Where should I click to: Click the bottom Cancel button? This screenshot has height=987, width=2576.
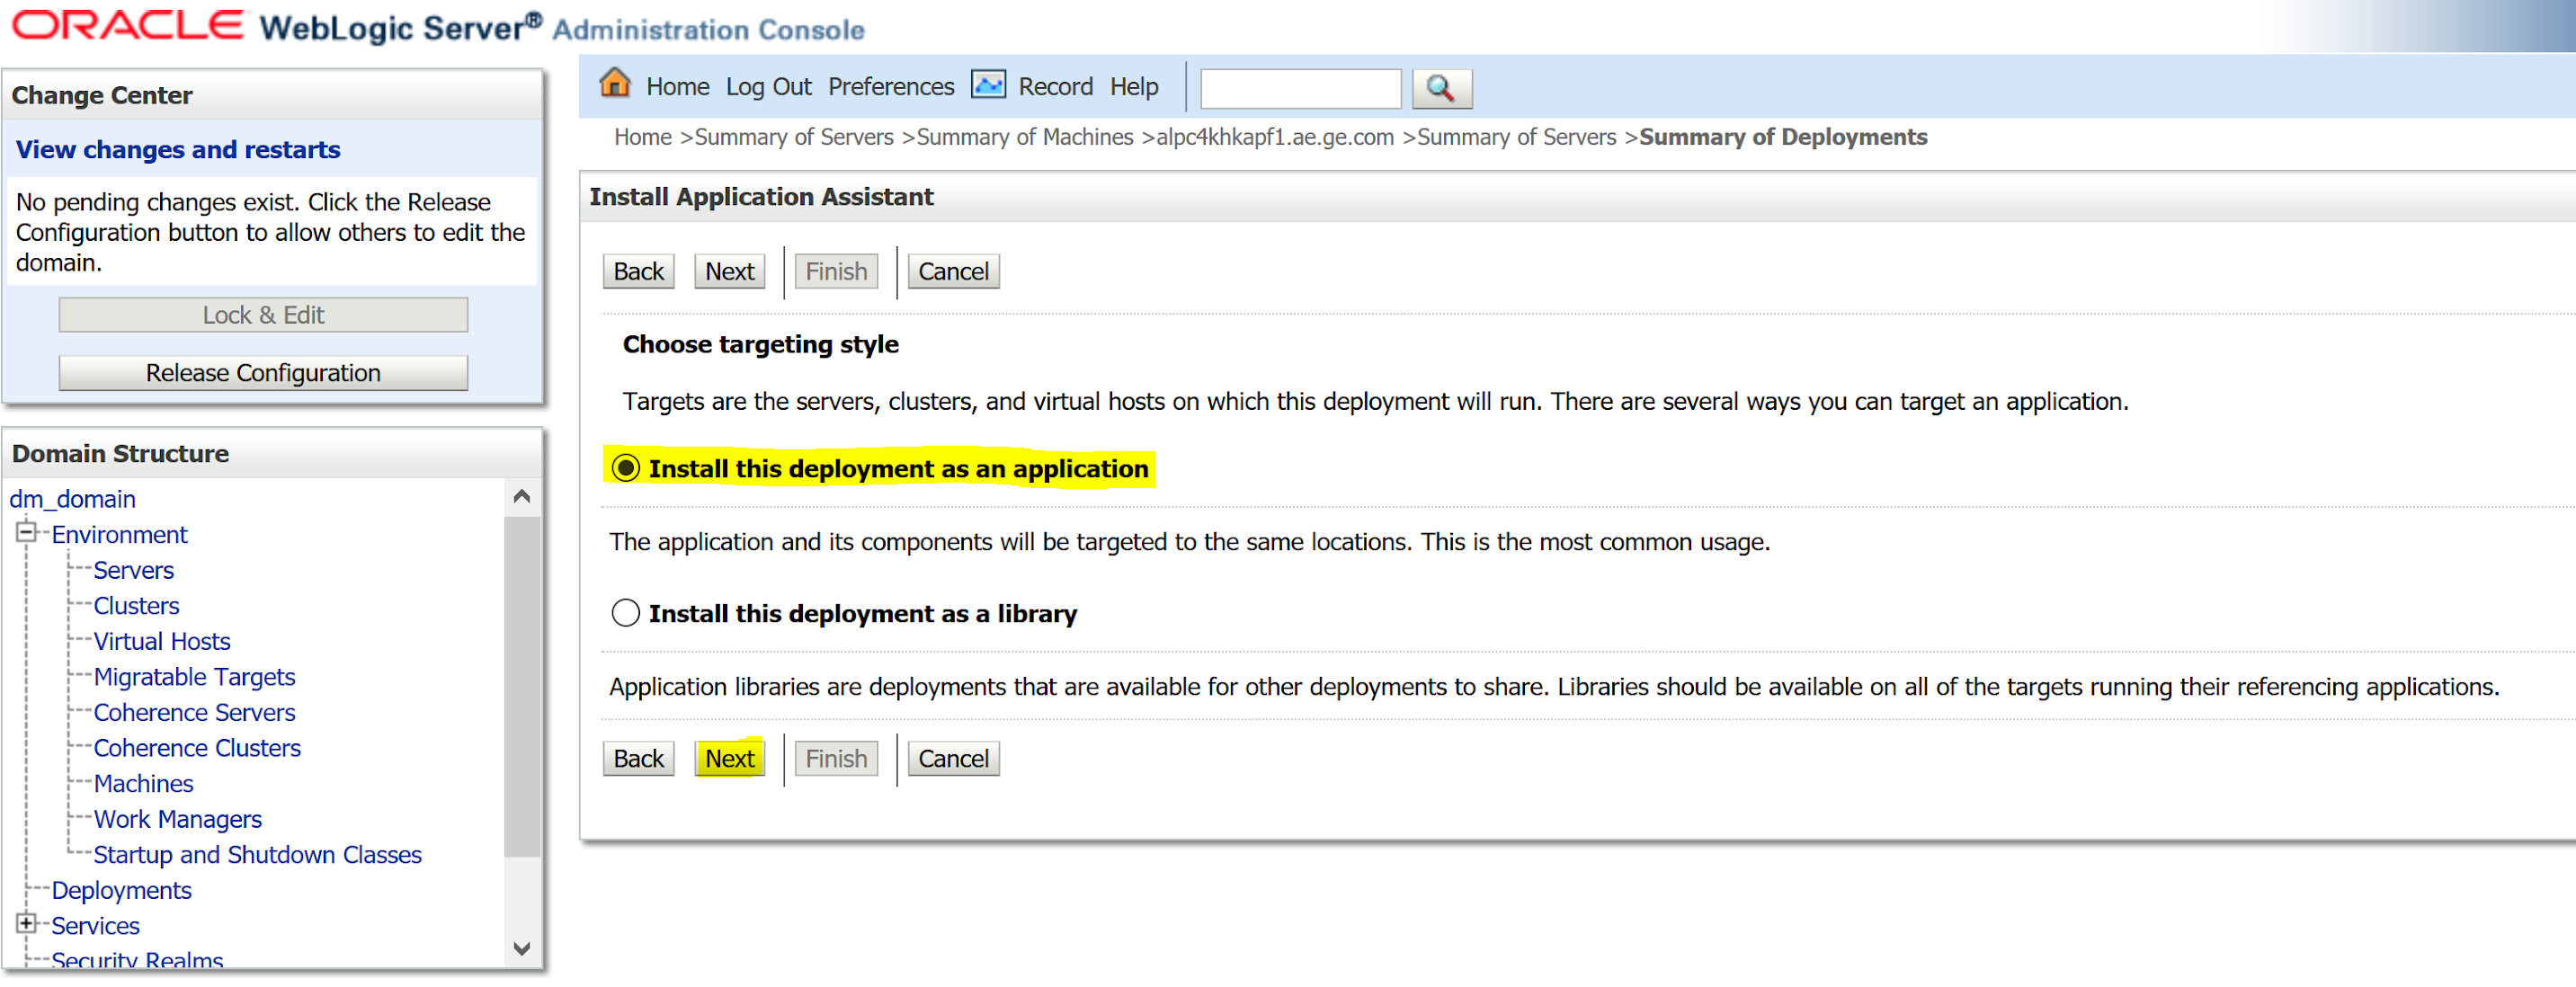954,758
